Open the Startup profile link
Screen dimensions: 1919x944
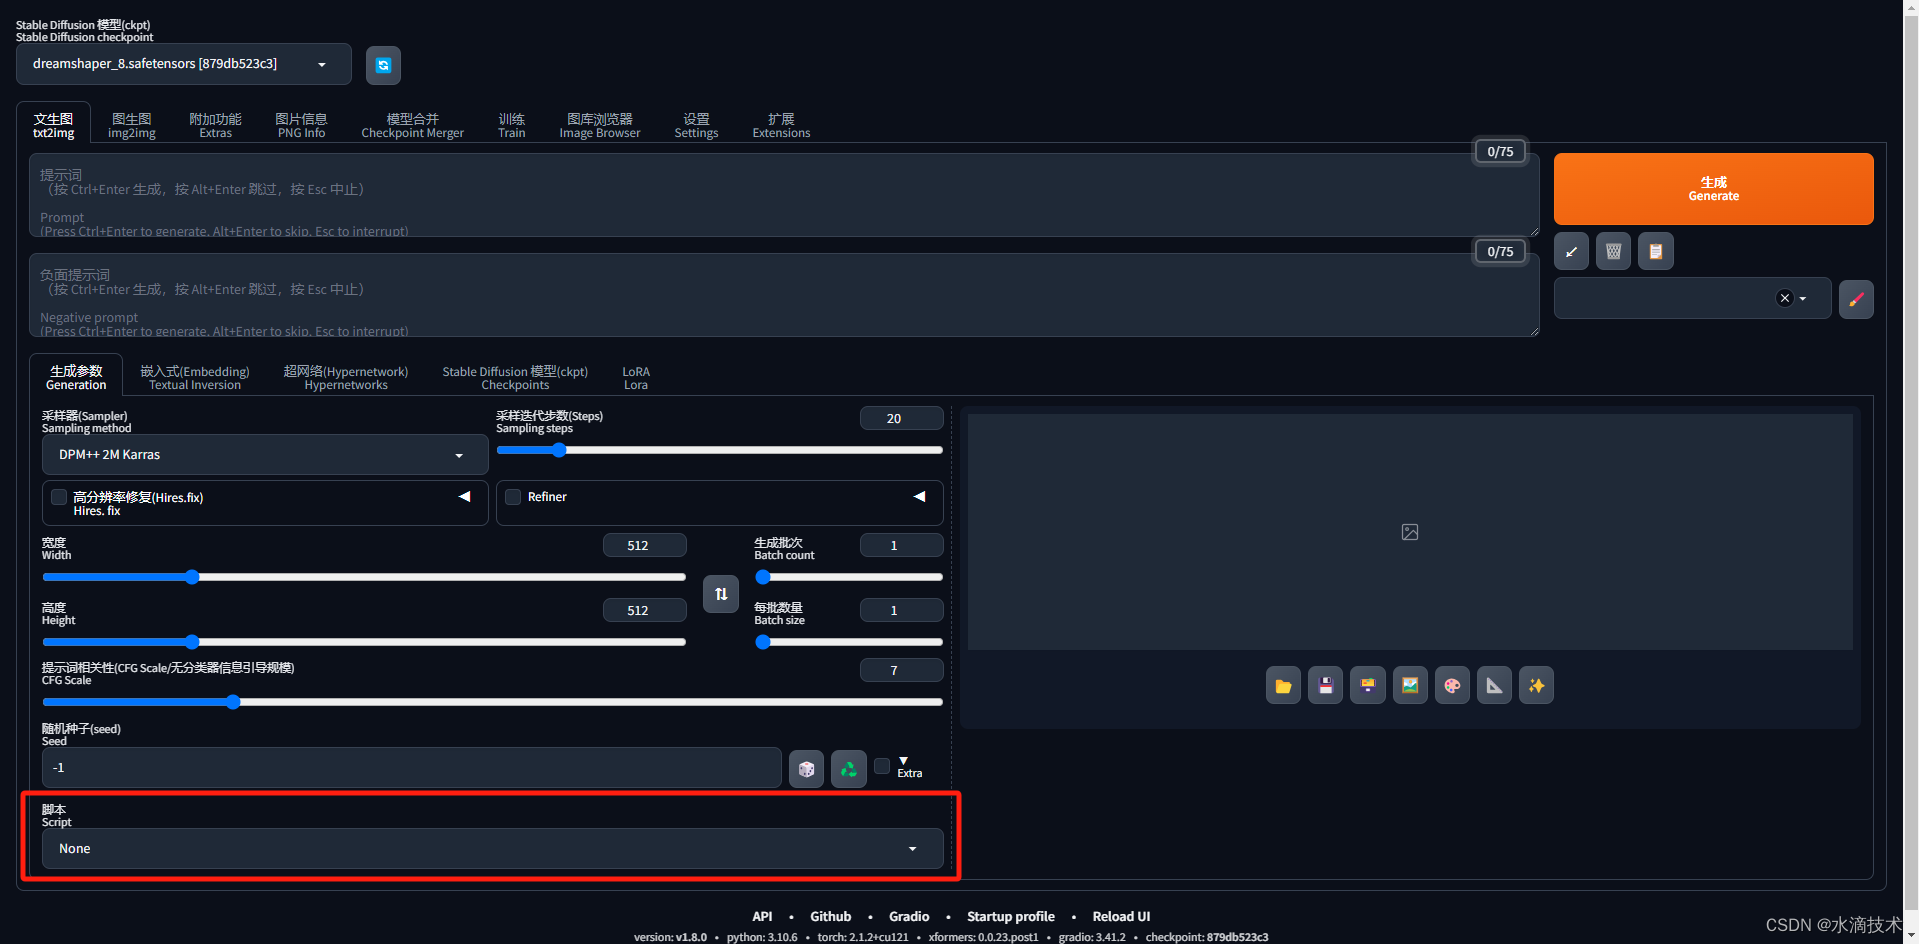click(1010, 916)
